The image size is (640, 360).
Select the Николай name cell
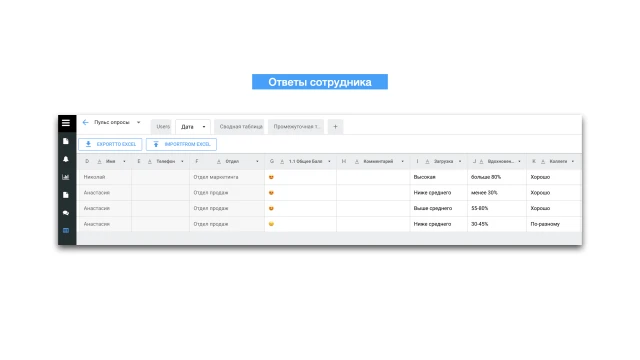104,177
